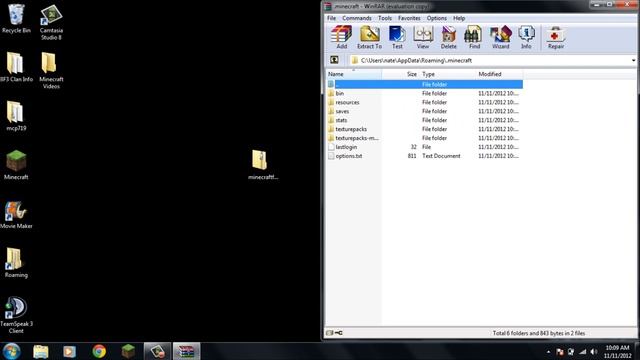Screen dimensions: 640x360
Task: Click the Add toolbar icon in WinRAR
Action: 341,37
